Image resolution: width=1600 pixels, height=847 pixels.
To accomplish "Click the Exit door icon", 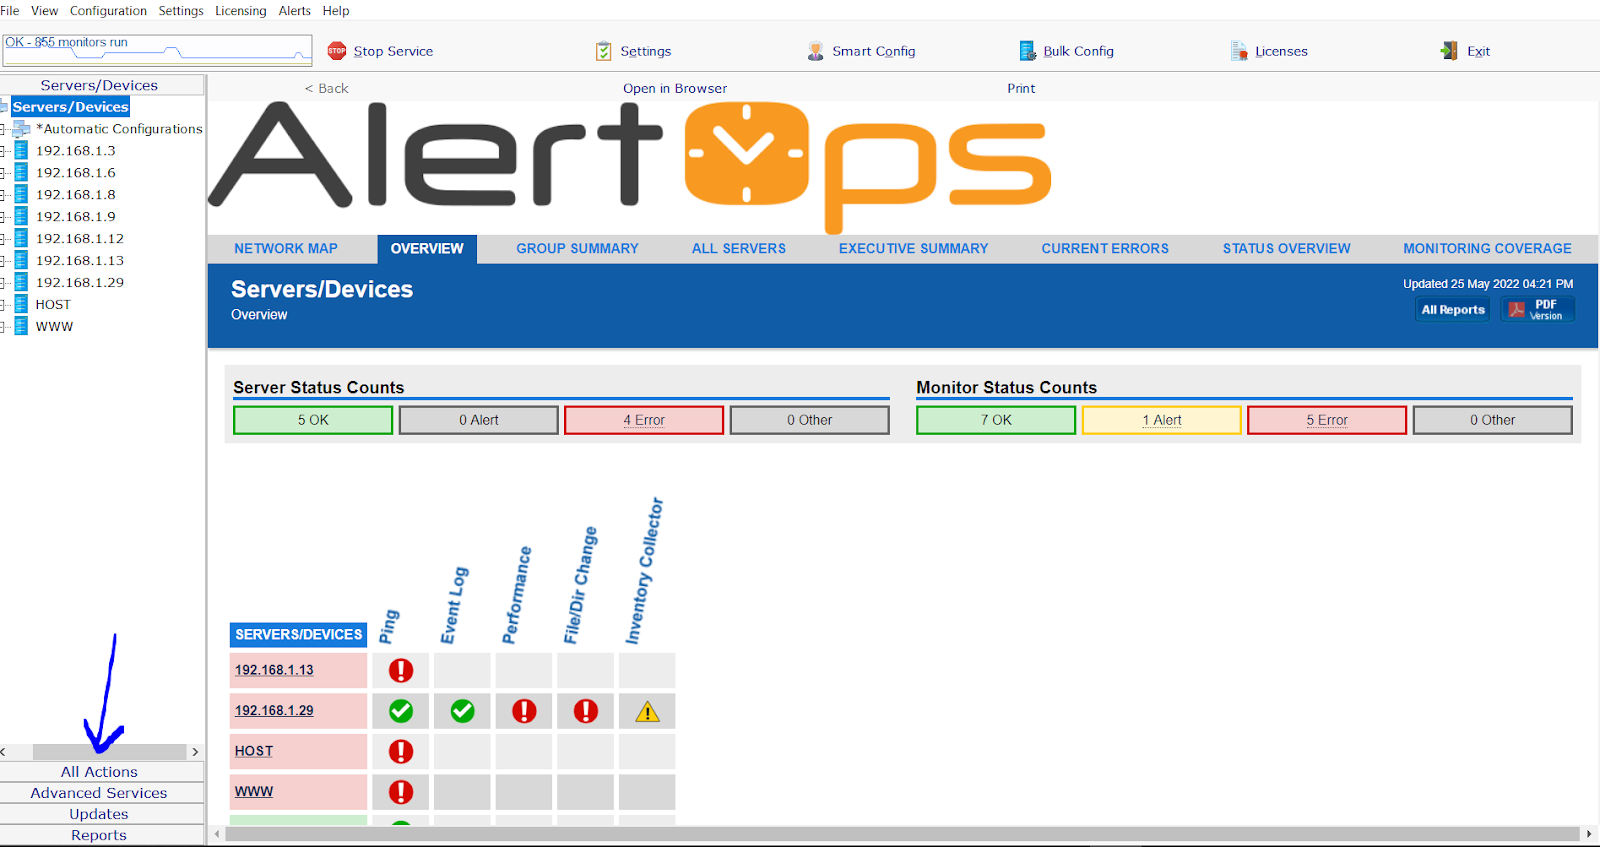I will coord(1449,51).
